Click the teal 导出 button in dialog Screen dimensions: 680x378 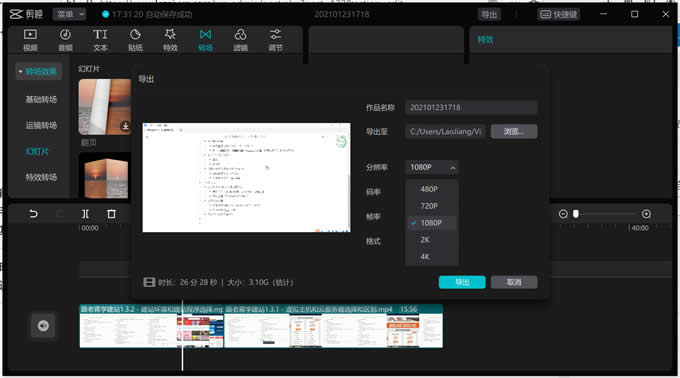click(x=462, y=282)
